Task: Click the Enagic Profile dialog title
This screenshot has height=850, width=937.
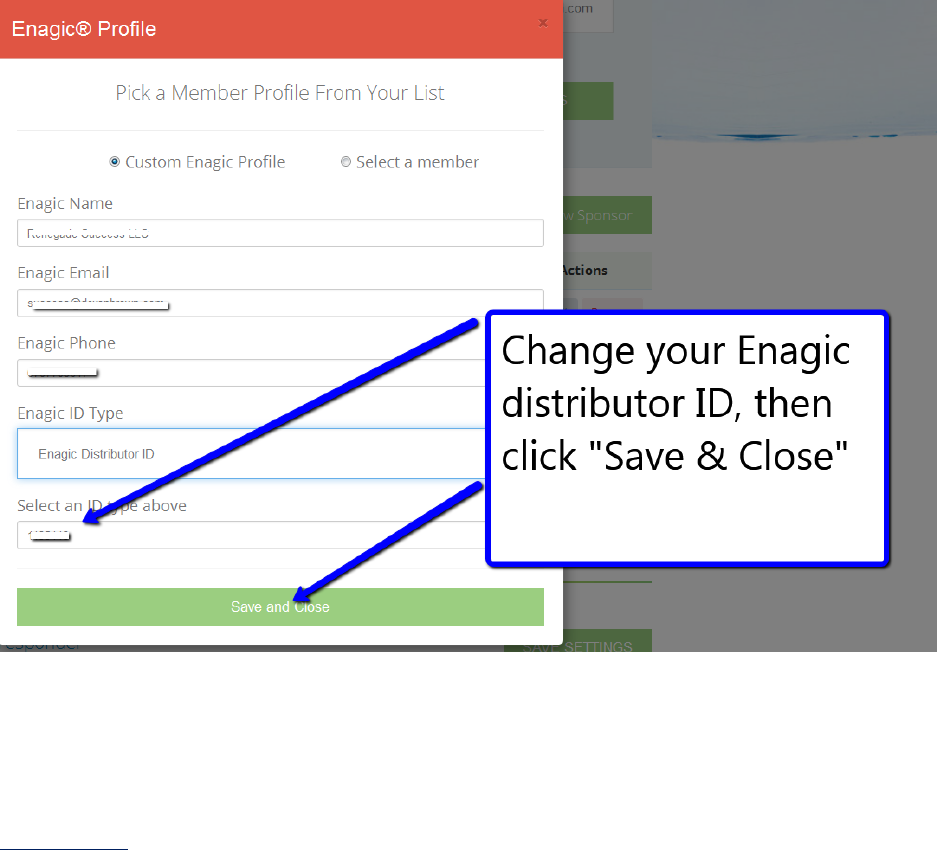Action: pos(84,29)
